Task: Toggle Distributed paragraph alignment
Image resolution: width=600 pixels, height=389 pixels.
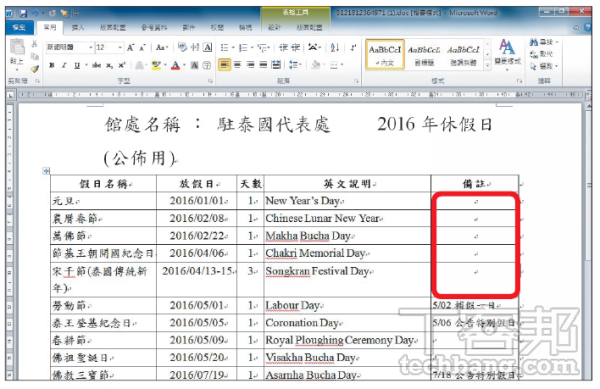Action: click(276, 65)
